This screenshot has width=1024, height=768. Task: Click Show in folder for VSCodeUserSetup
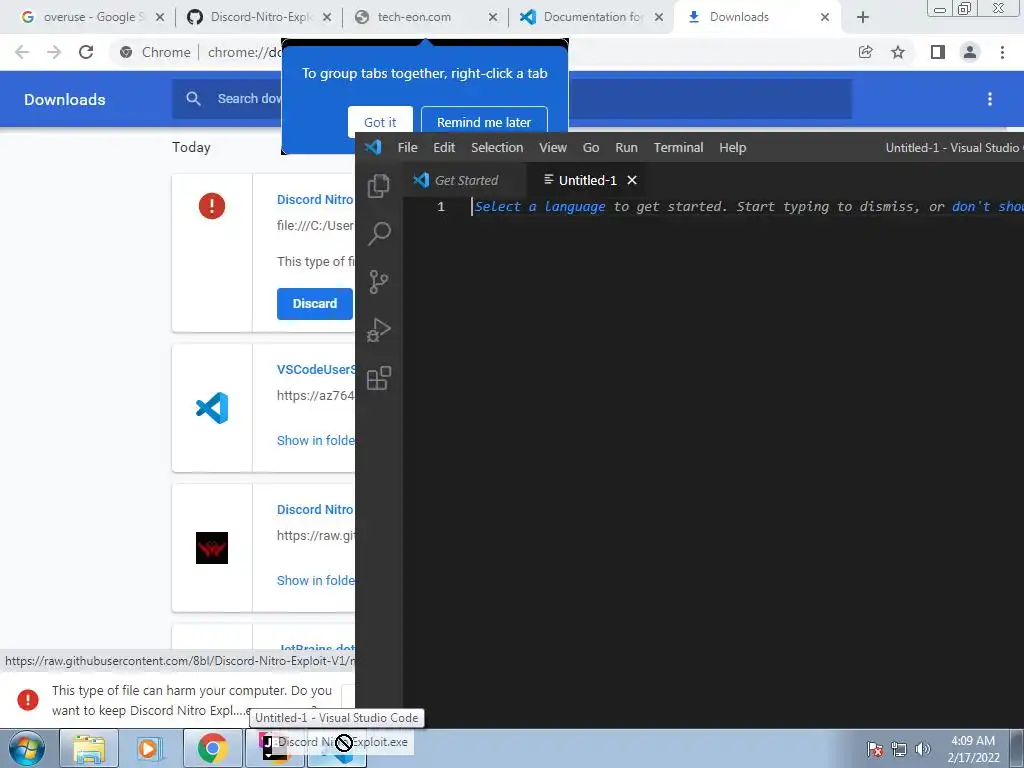[x=316, y=440]
